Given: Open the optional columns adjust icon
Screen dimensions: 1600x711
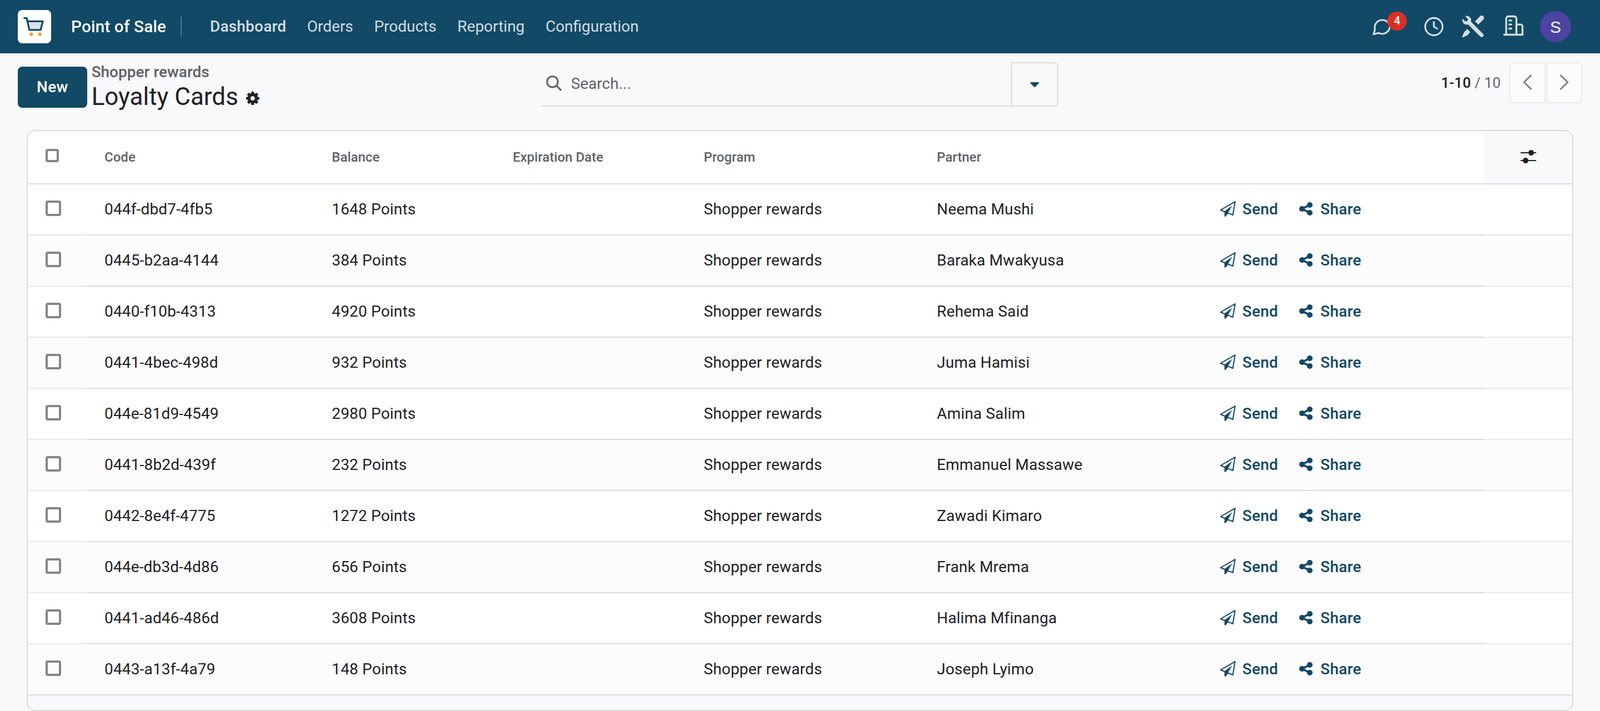Looking at the screenshot, I should (1528, 157).
